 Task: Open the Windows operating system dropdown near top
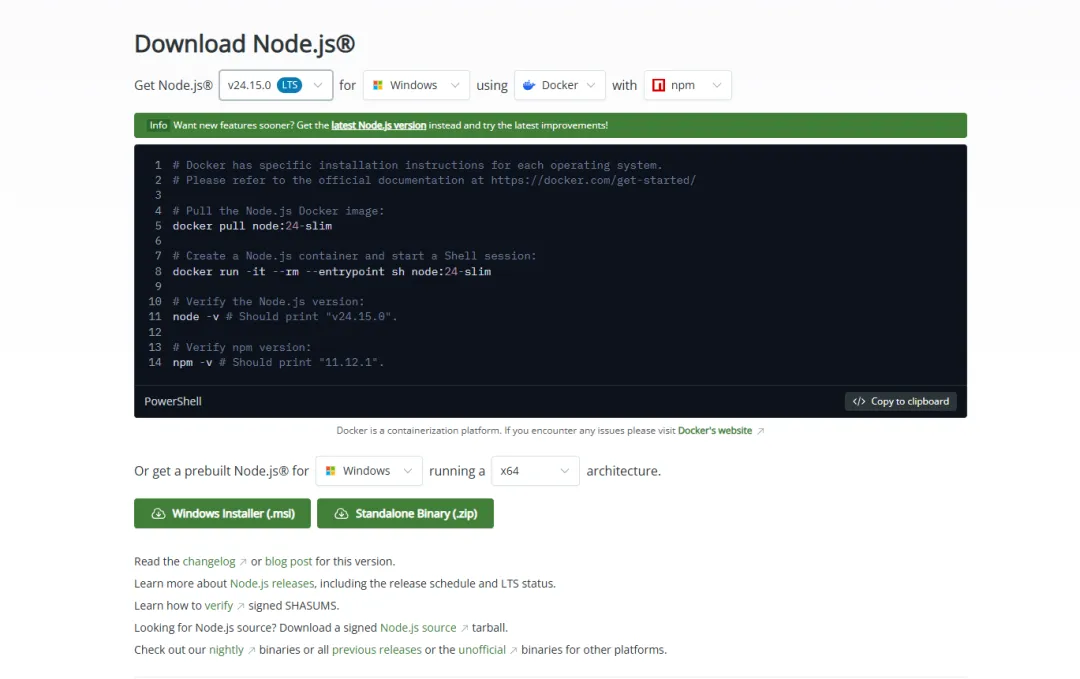pyautogui.click(x=416, y=85)
